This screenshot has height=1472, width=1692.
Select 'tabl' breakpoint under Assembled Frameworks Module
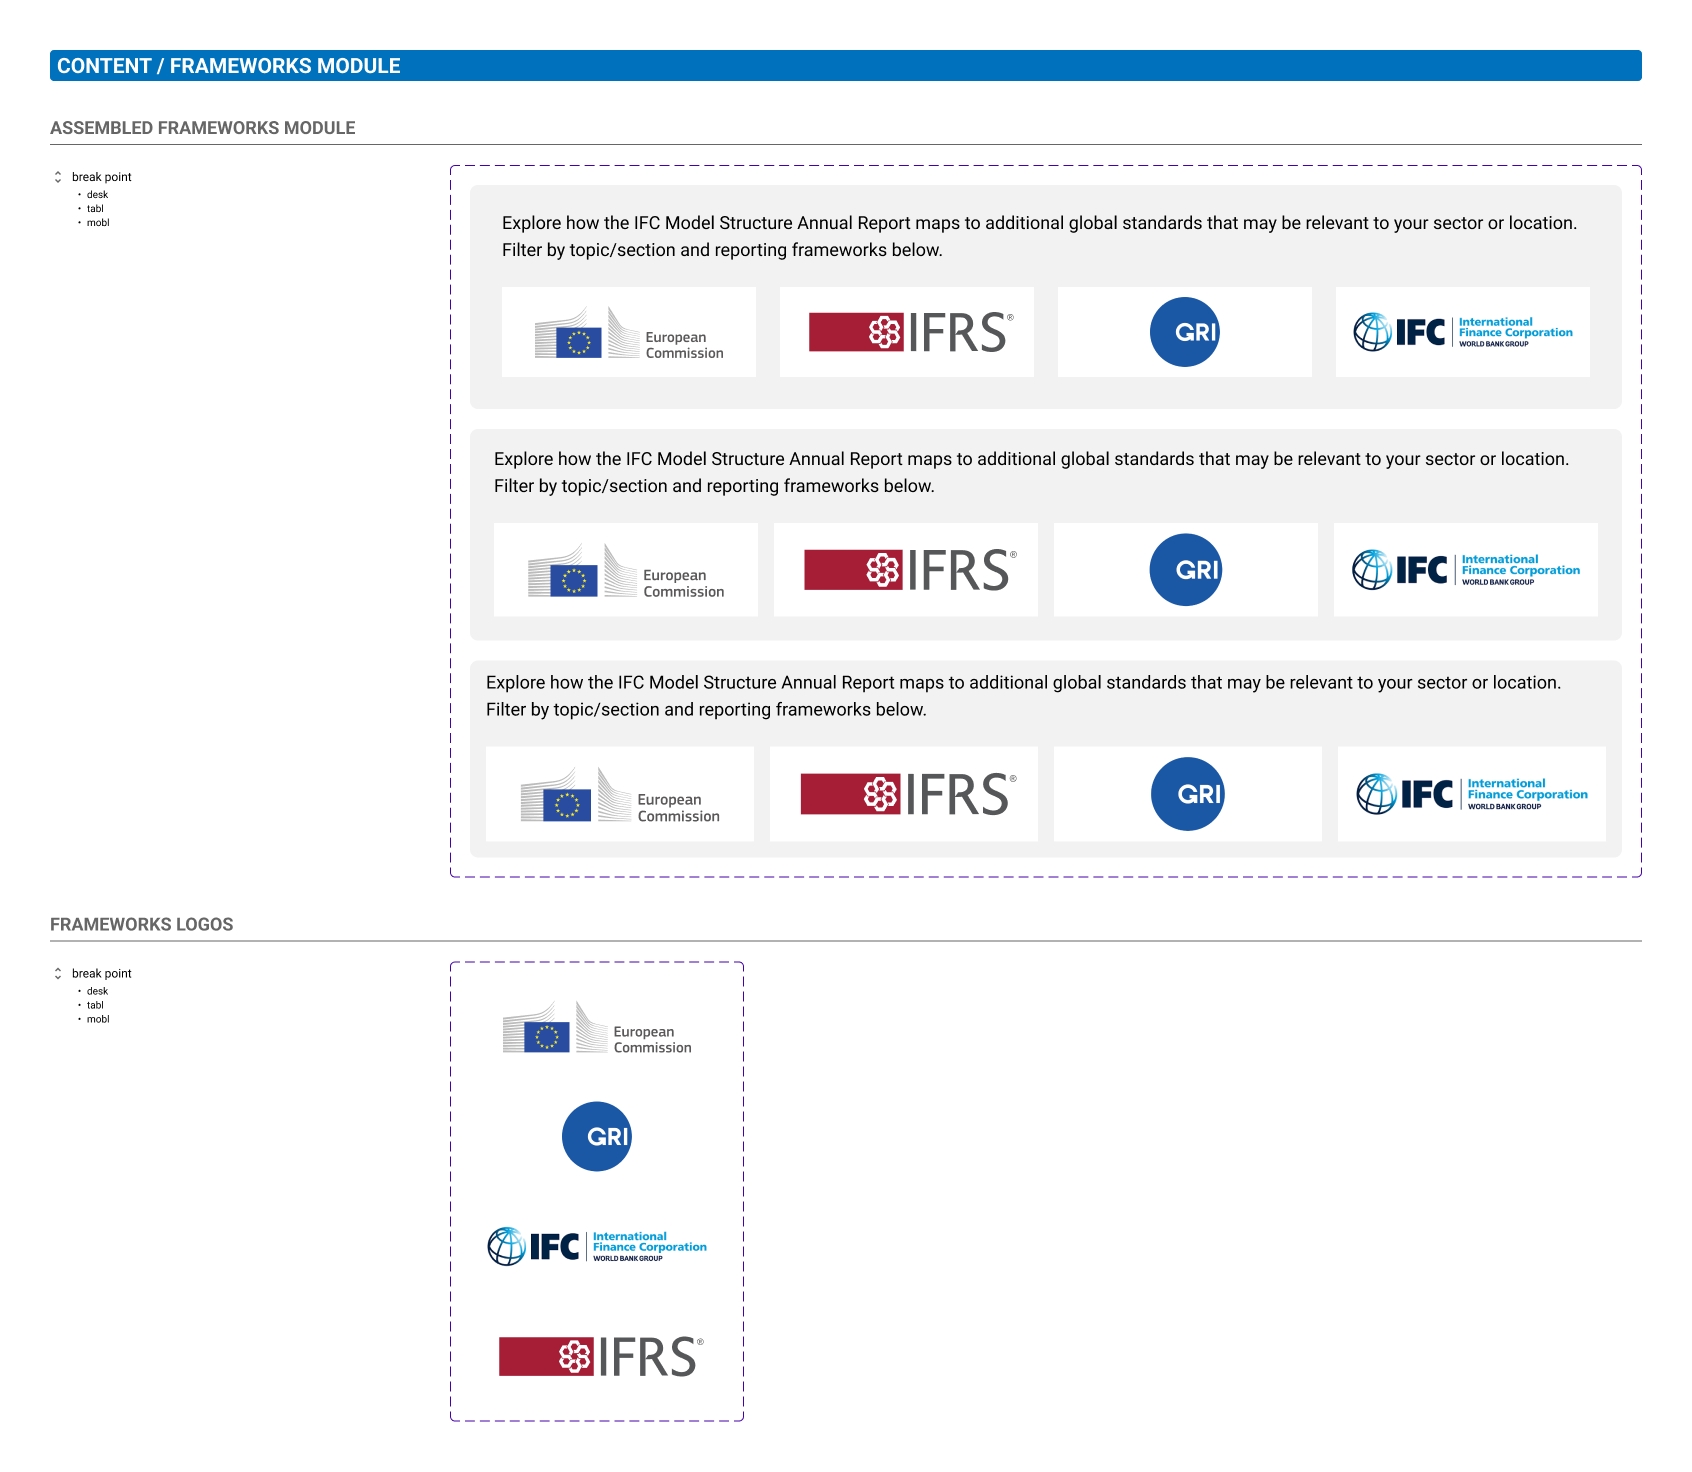pos(95,209)
